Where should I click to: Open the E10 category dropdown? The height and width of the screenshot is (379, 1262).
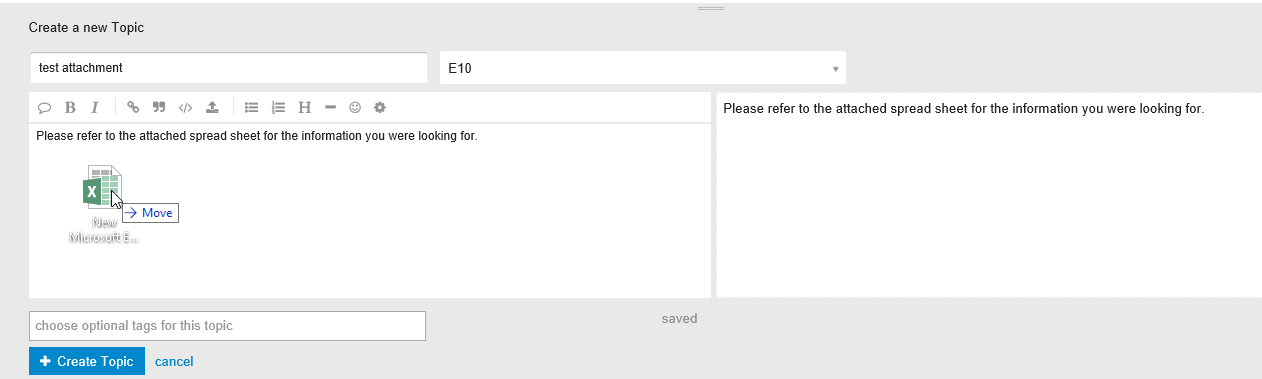(643, 68)
